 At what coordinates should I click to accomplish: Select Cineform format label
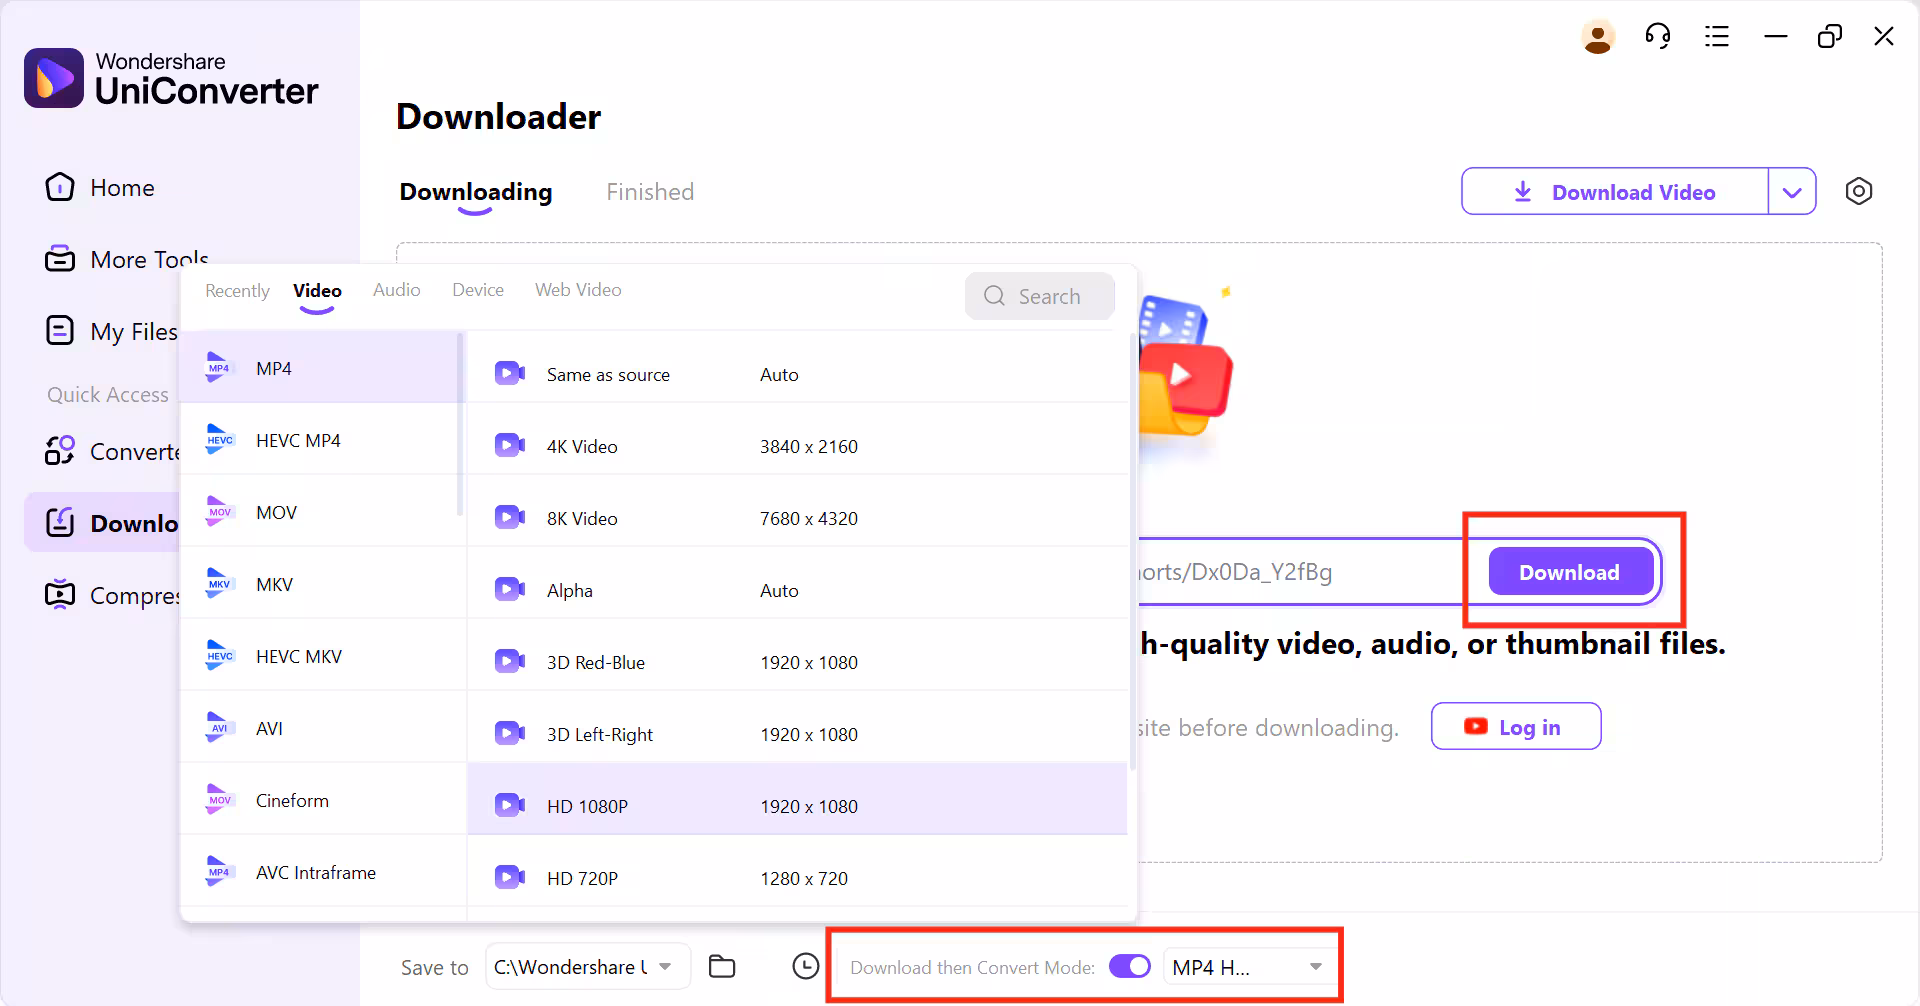(292, 801)
